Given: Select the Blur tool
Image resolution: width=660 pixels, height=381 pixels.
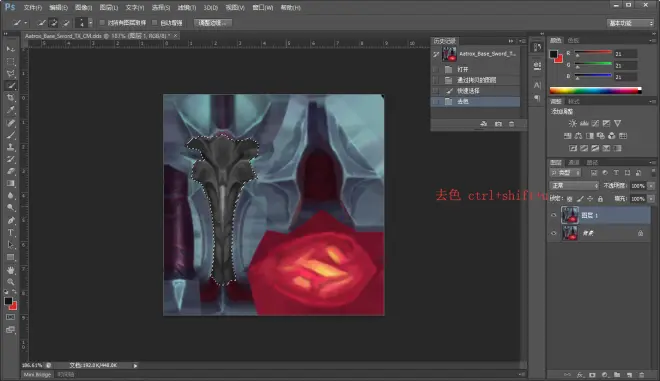Looking at the screenshot, I should pos(11,196).
